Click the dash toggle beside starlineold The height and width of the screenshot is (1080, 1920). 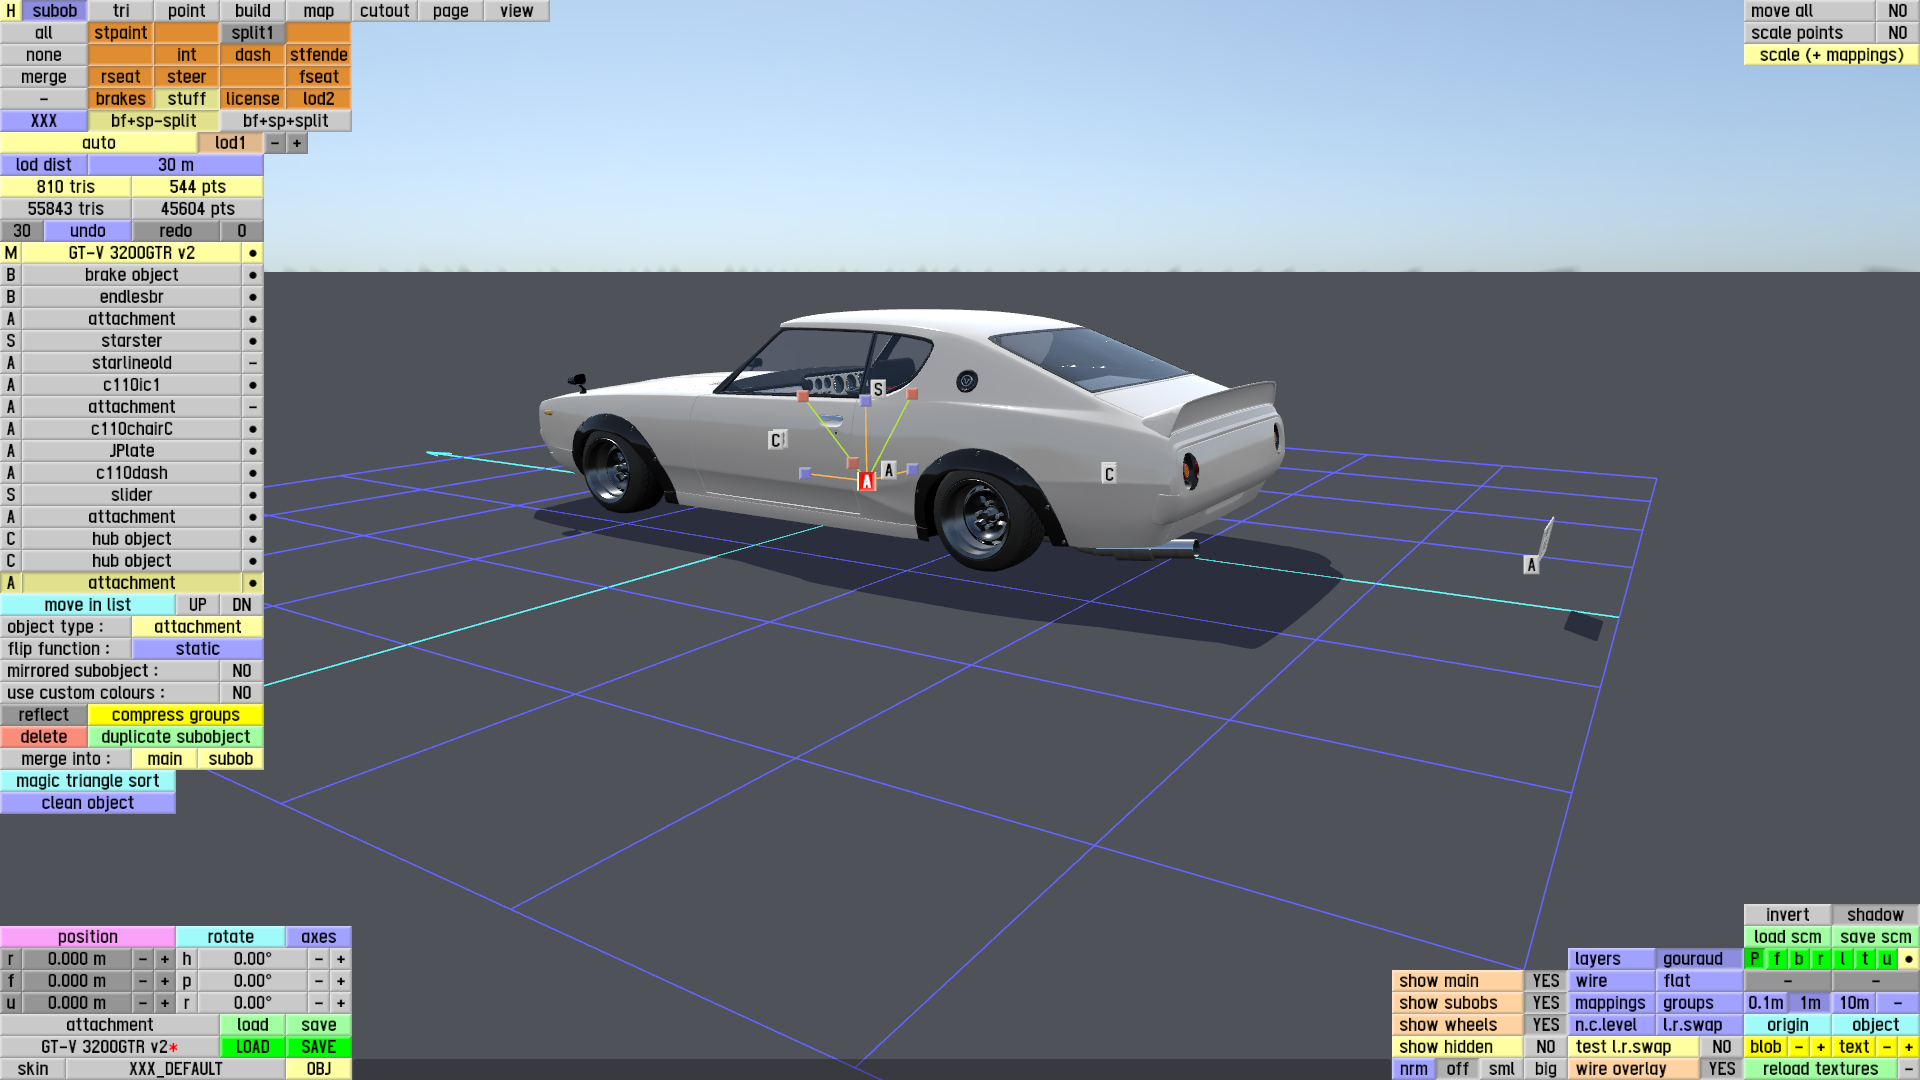(x=252, y=363)
